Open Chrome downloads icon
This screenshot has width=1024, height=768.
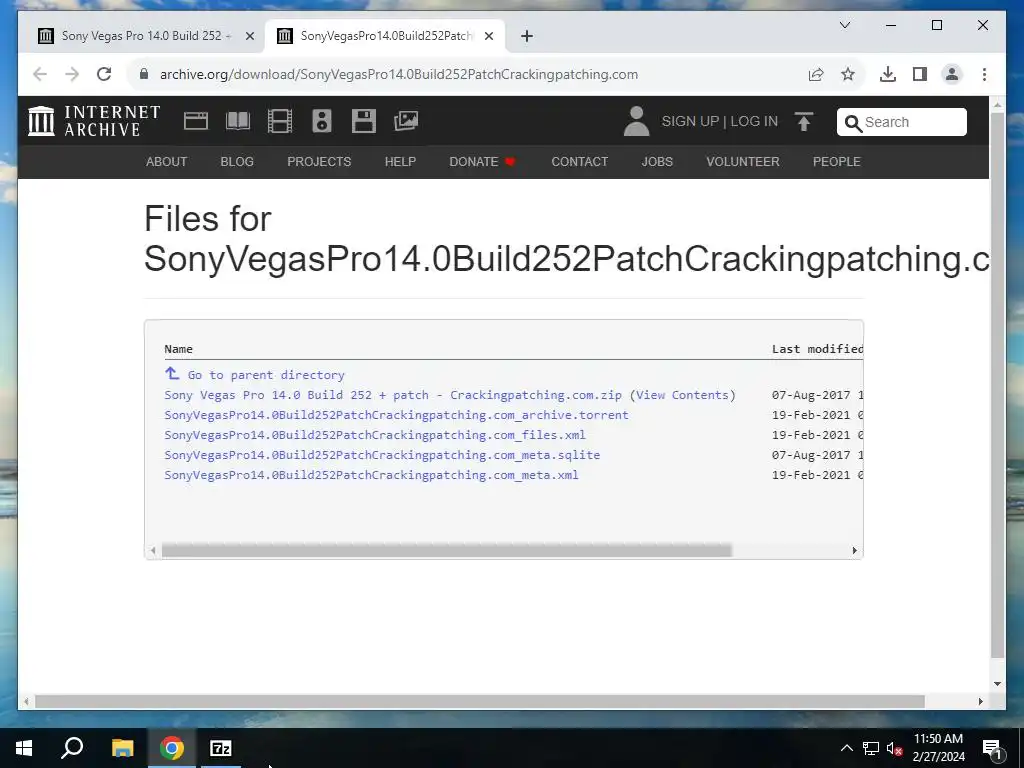tap(888, 74)
